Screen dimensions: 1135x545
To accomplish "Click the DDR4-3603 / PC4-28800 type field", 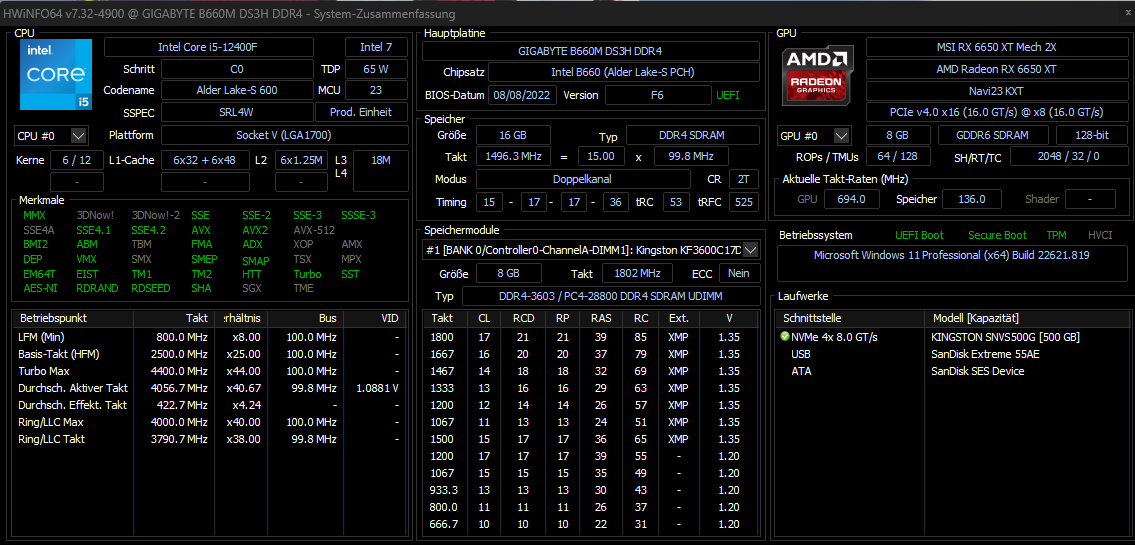I will coord(611,297).
